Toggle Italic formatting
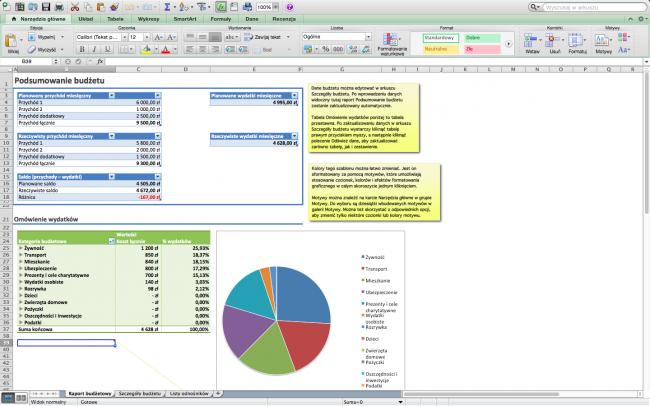 (x=95, y=49)
